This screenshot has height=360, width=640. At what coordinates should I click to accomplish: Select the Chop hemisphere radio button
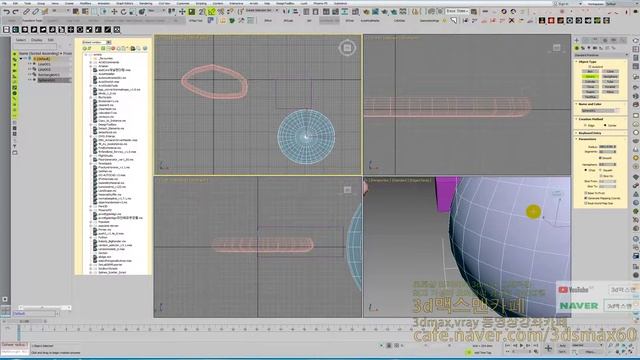[586, 170]
